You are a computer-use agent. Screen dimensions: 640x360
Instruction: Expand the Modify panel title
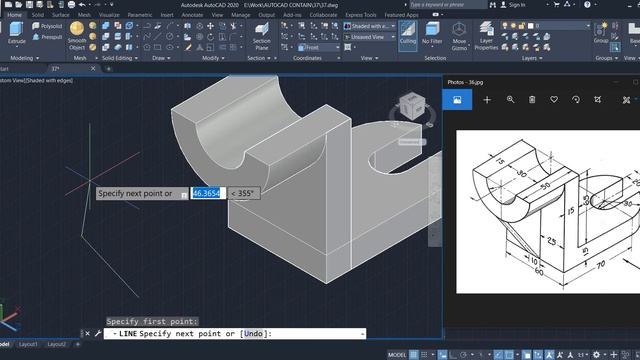213,58
